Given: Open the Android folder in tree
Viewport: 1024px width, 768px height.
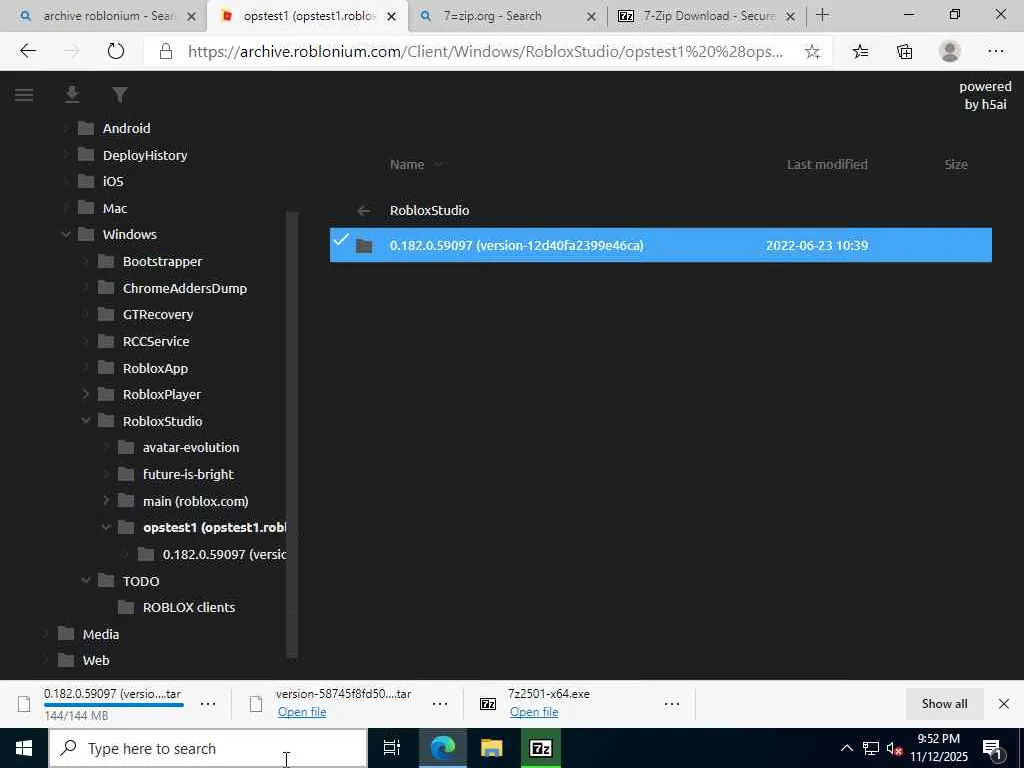Looking at the screenshot, I should [x=126, y=128].
